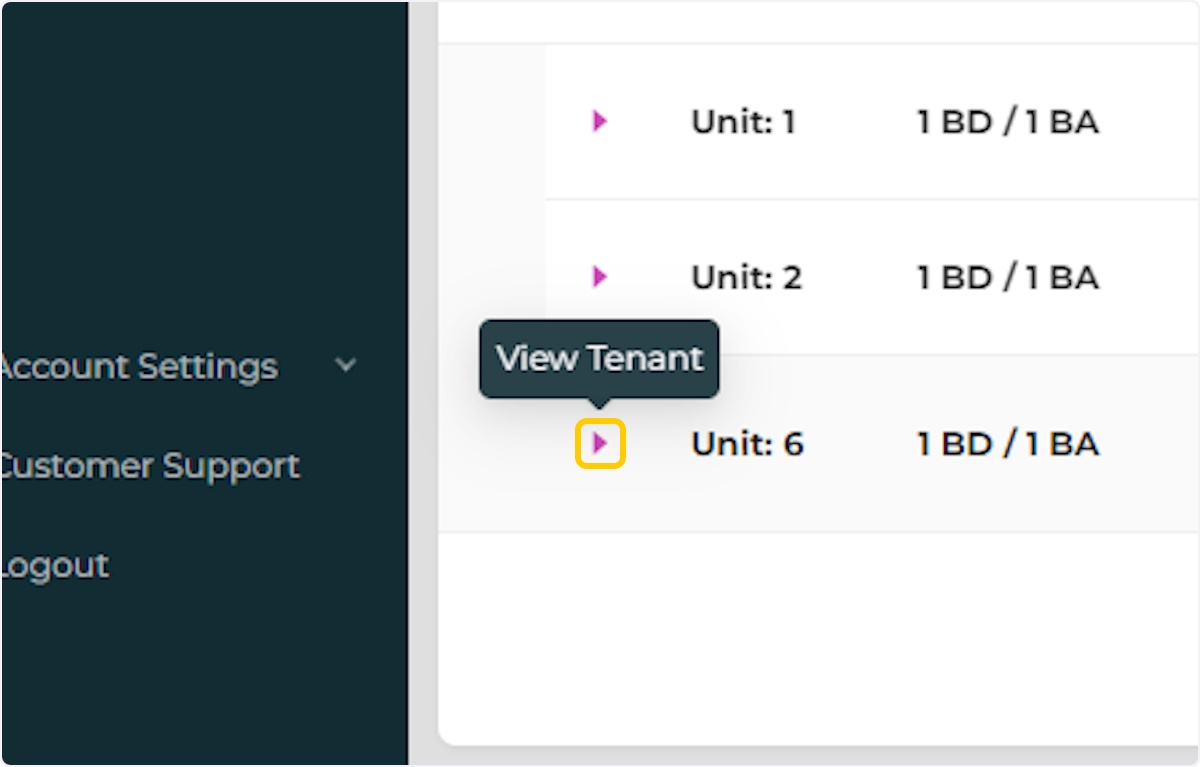Click 1 BD / 1 BA for Unit 1
The height and width of the screenshot is (767, 1200).
pyautogui.click(x=1007, y=122)
